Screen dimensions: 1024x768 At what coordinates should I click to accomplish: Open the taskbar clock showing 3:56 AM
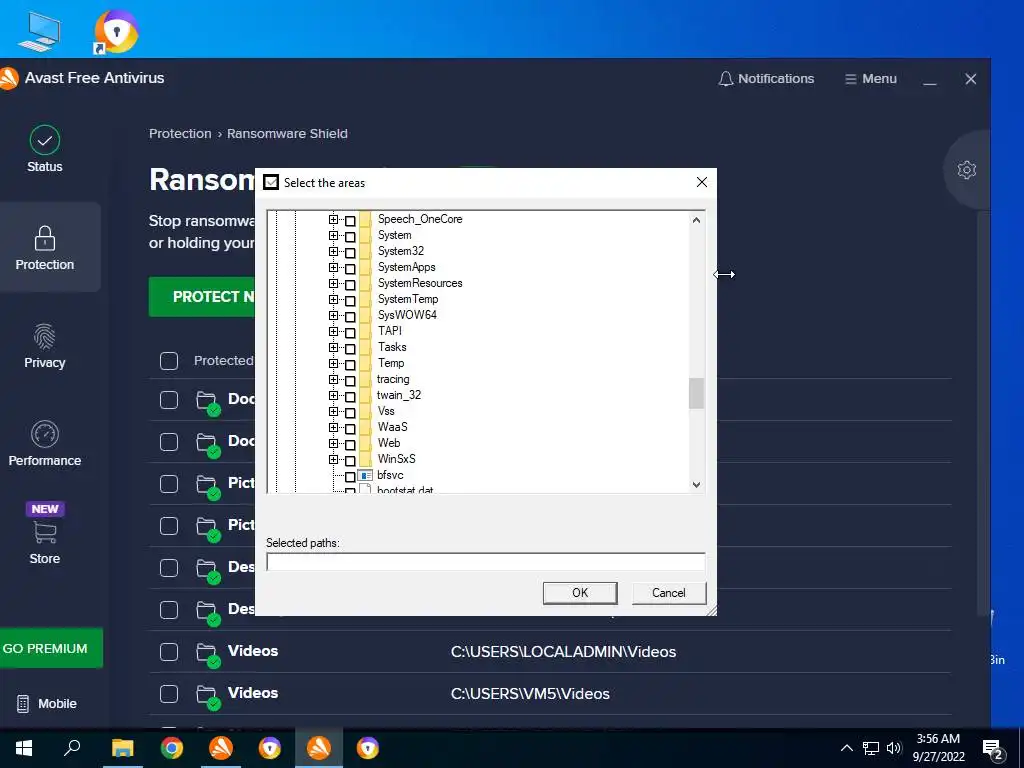[938, 748]
